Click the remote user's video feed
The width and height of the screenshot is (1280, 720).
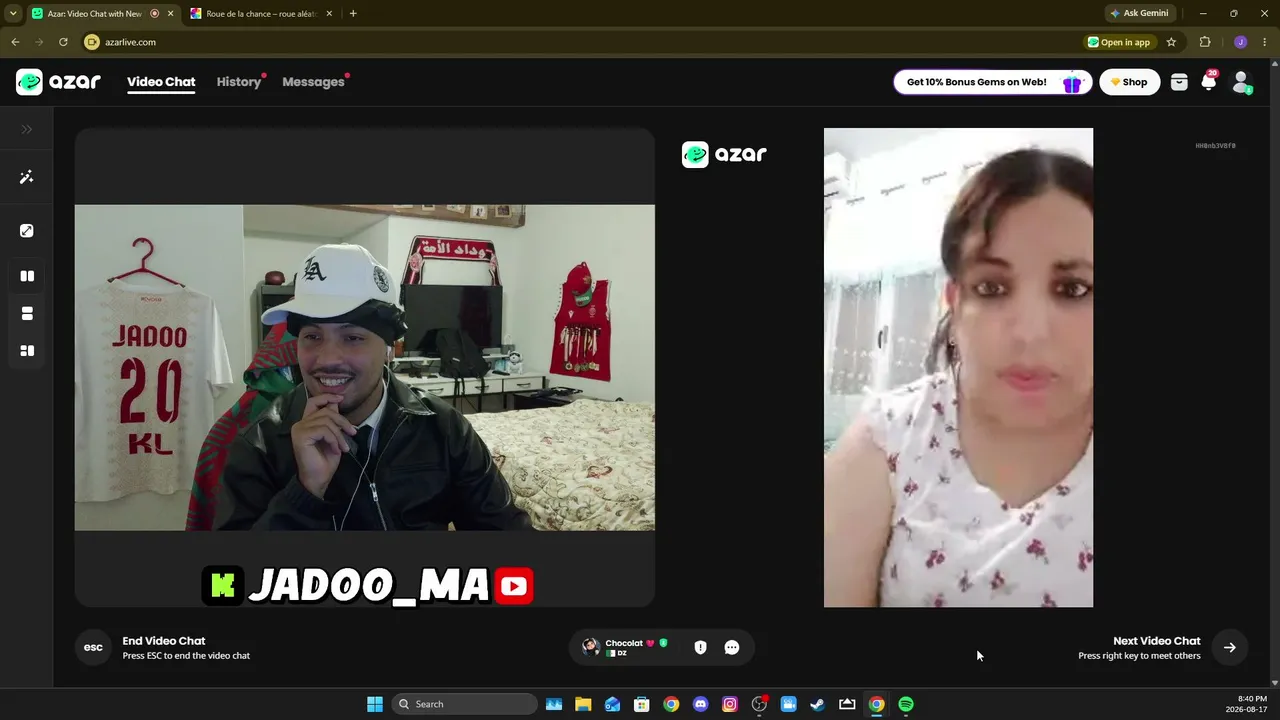[x=958, y=367]
